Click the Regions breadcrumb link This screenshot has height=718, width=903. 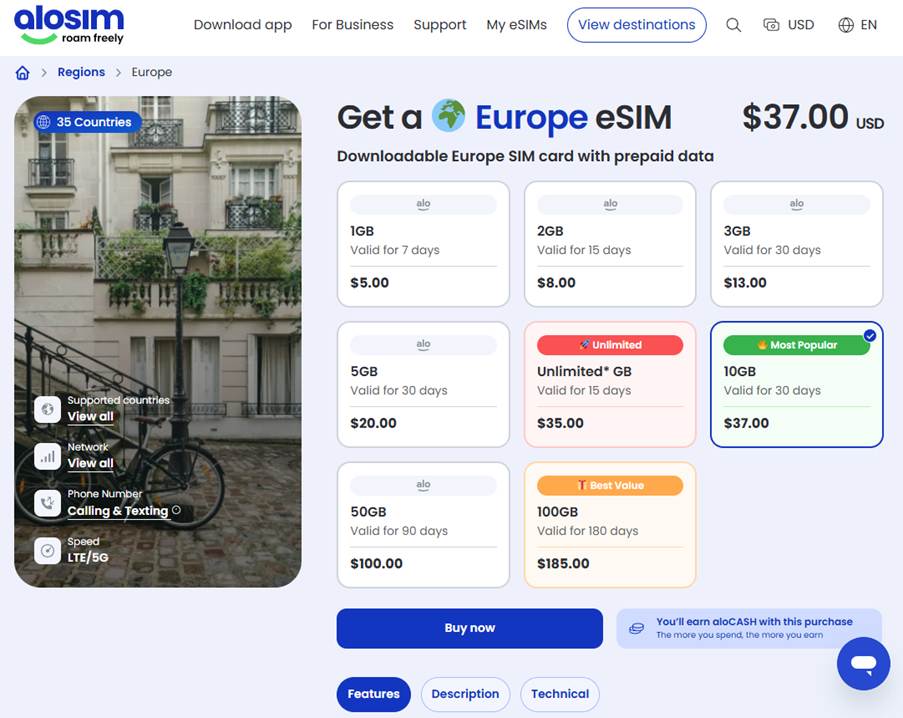[x=81, y=72]
